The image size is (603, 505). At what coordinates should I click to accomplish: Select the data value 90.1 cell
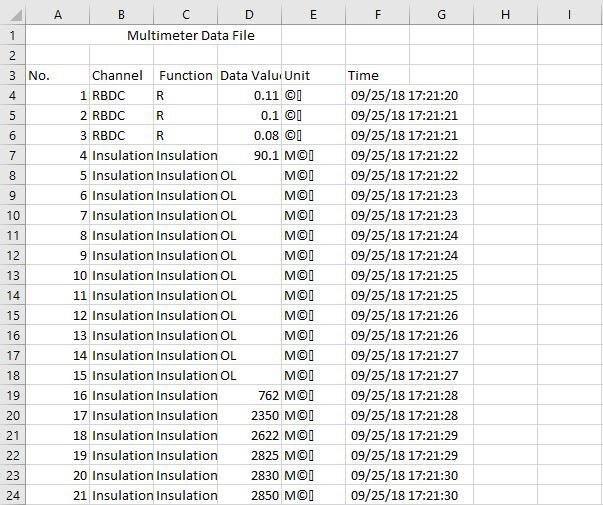tap(250, 155)
